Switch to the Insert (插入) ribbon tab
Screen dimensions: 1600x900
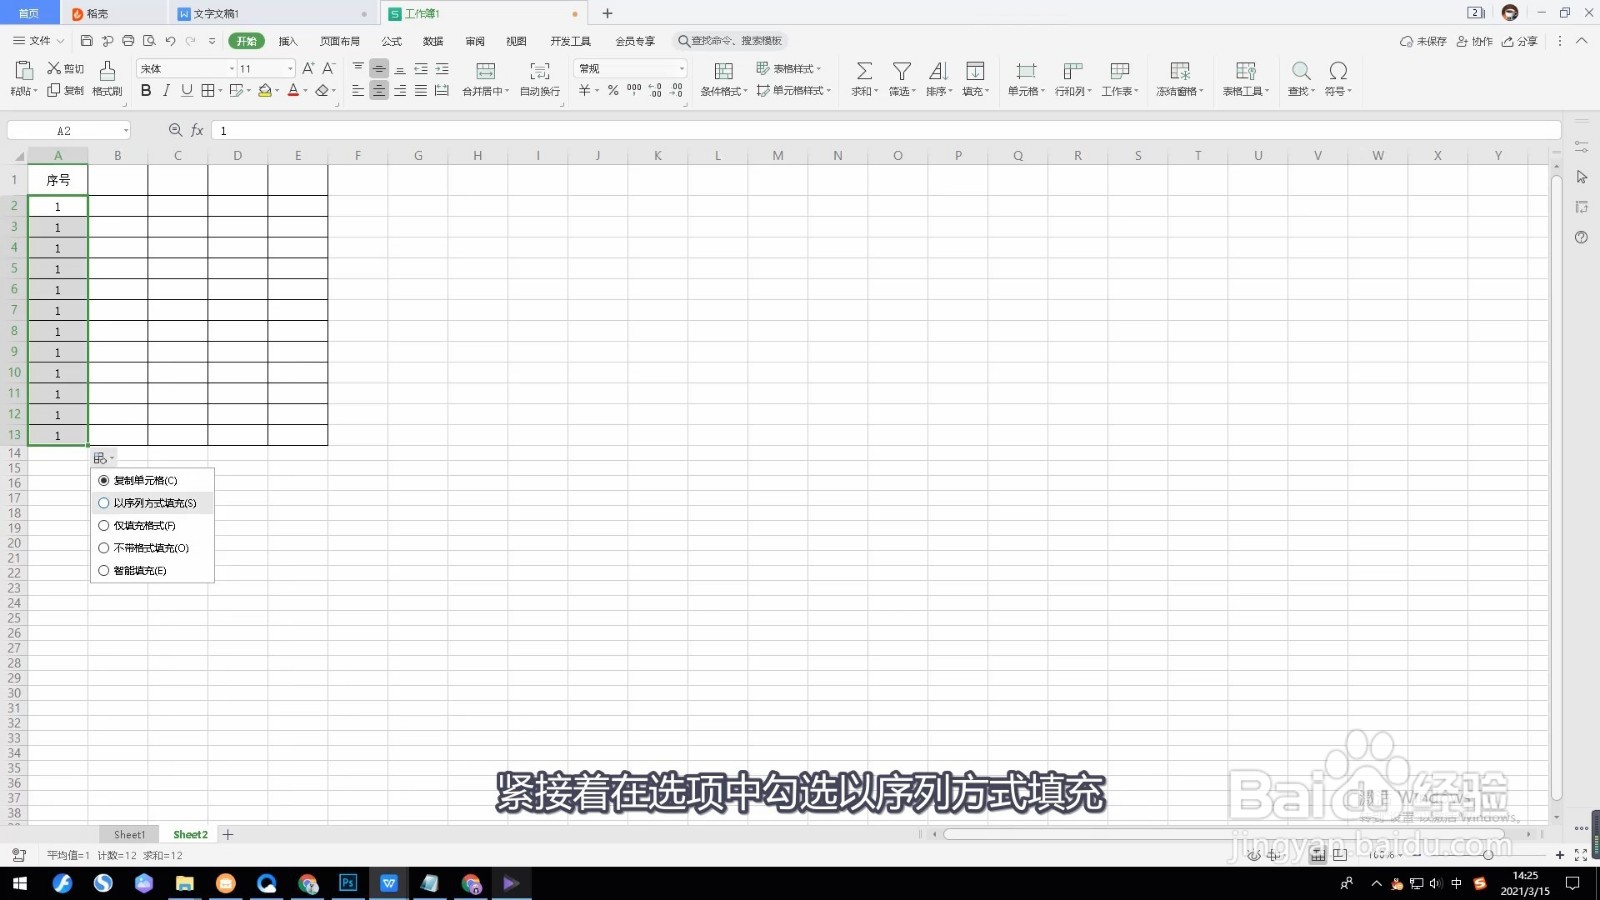pos(288,41)
